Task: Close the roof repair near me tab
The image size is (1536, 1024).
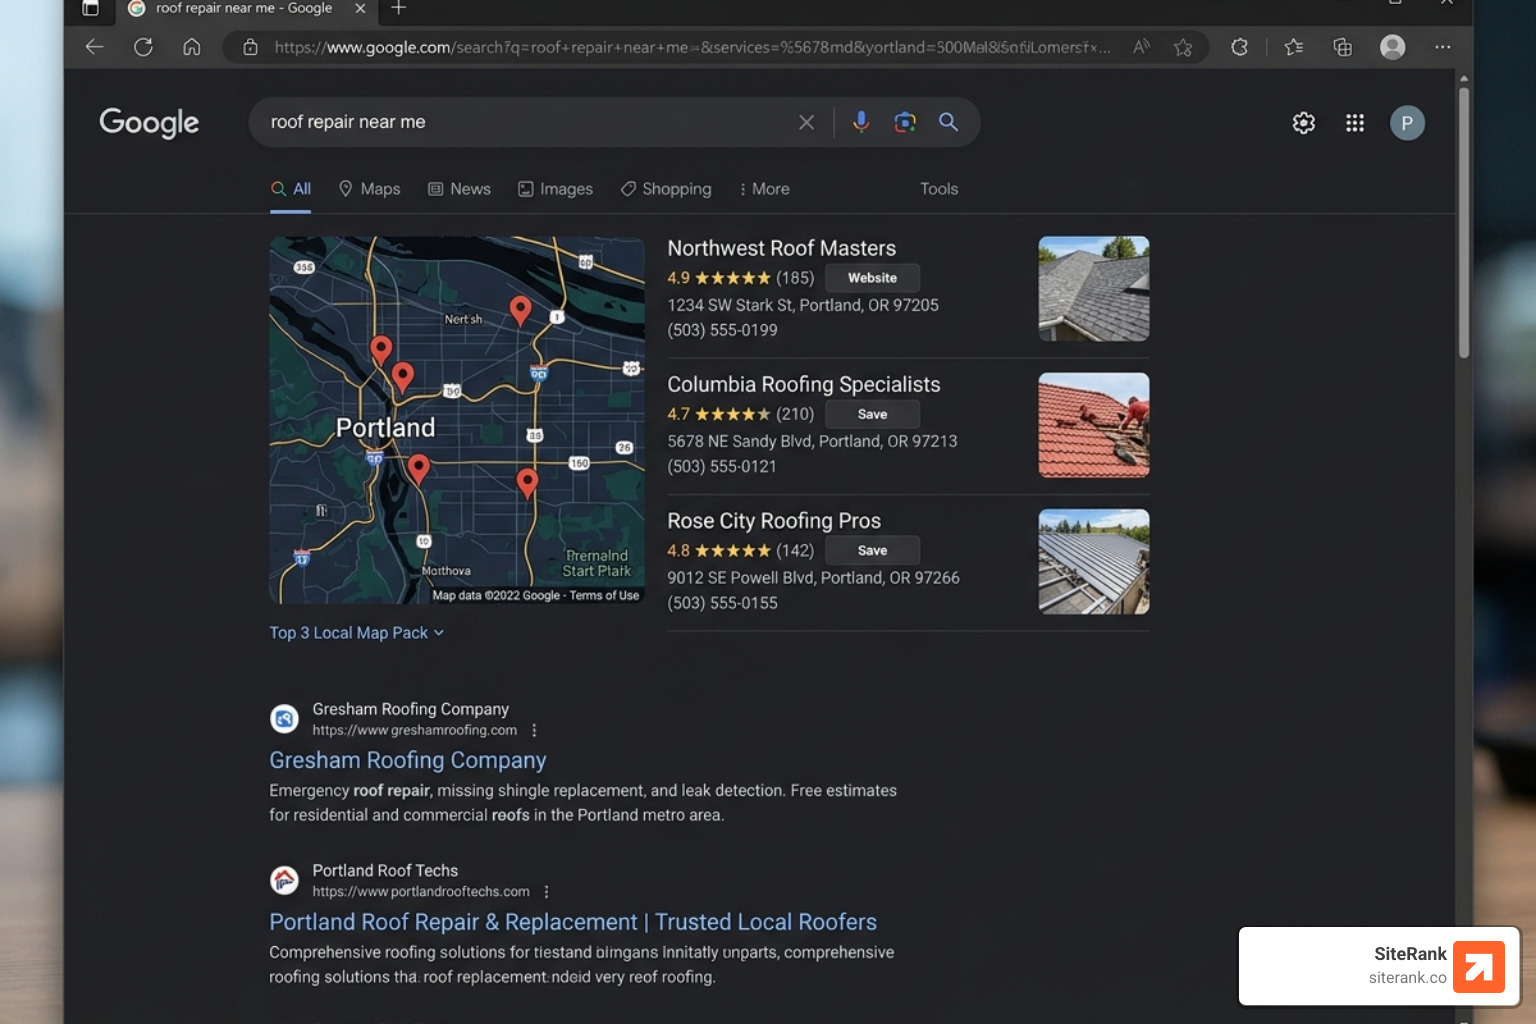Action: click(x=360, y=8)
